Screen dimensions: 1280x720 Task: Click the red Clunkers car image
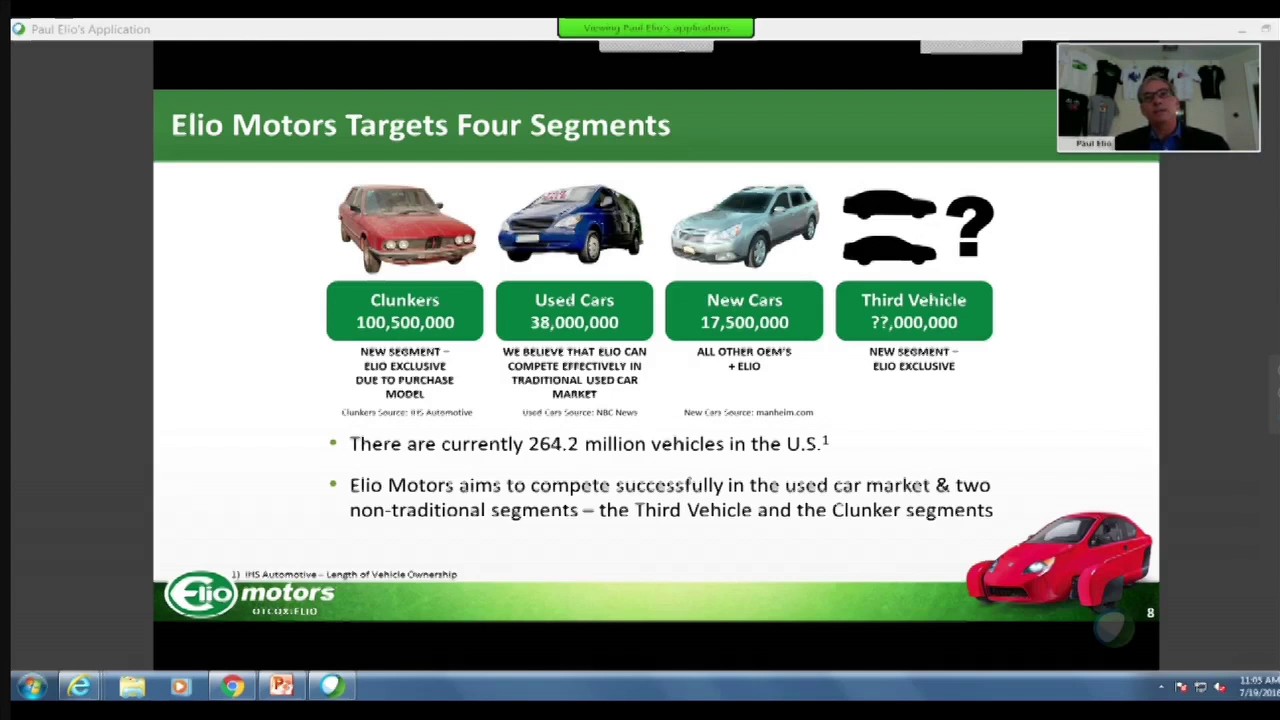point(406,228)
